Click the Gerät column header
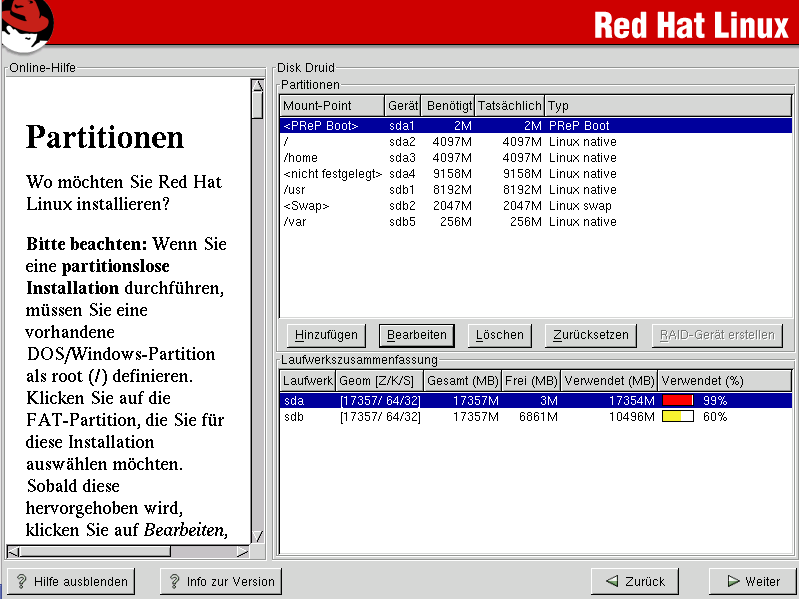799x599 pixels. 402,106
